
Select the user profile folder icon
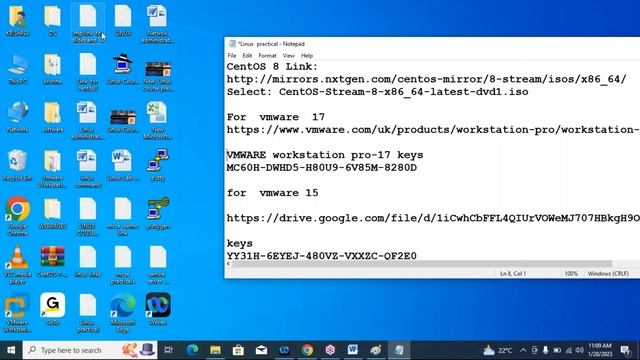point(18,21)
